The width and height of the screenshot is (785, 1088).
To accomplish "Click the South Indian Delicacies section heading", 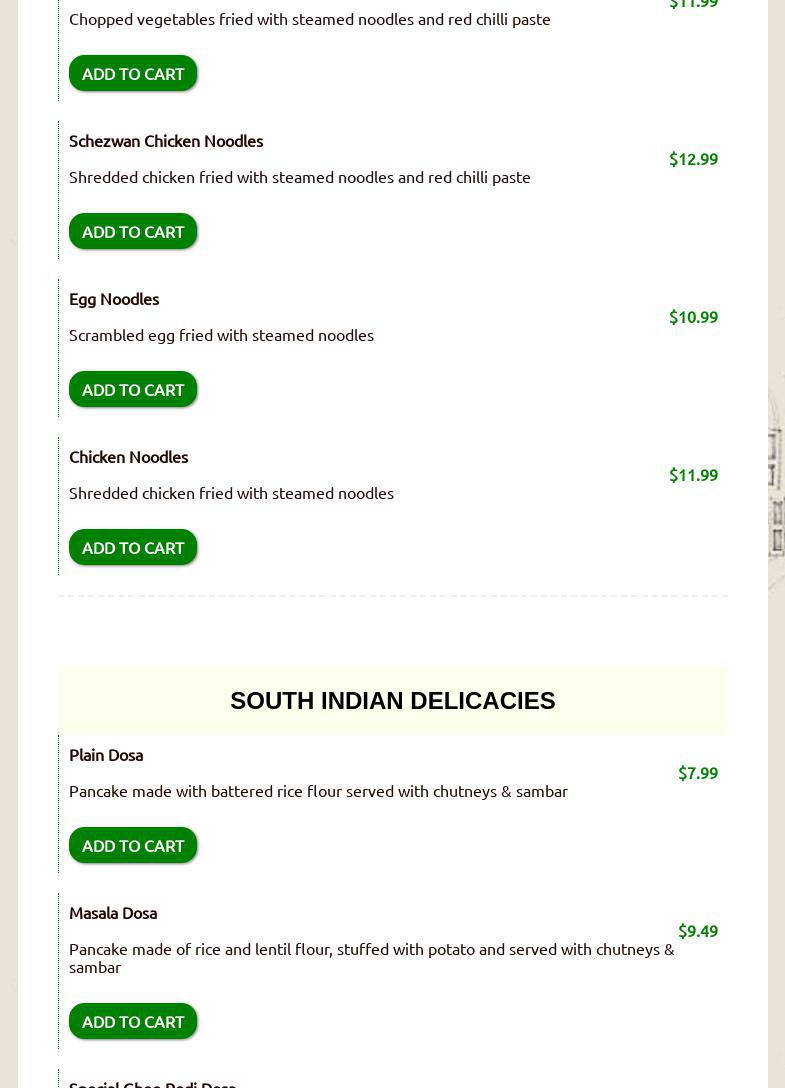I will pos(392,701).
